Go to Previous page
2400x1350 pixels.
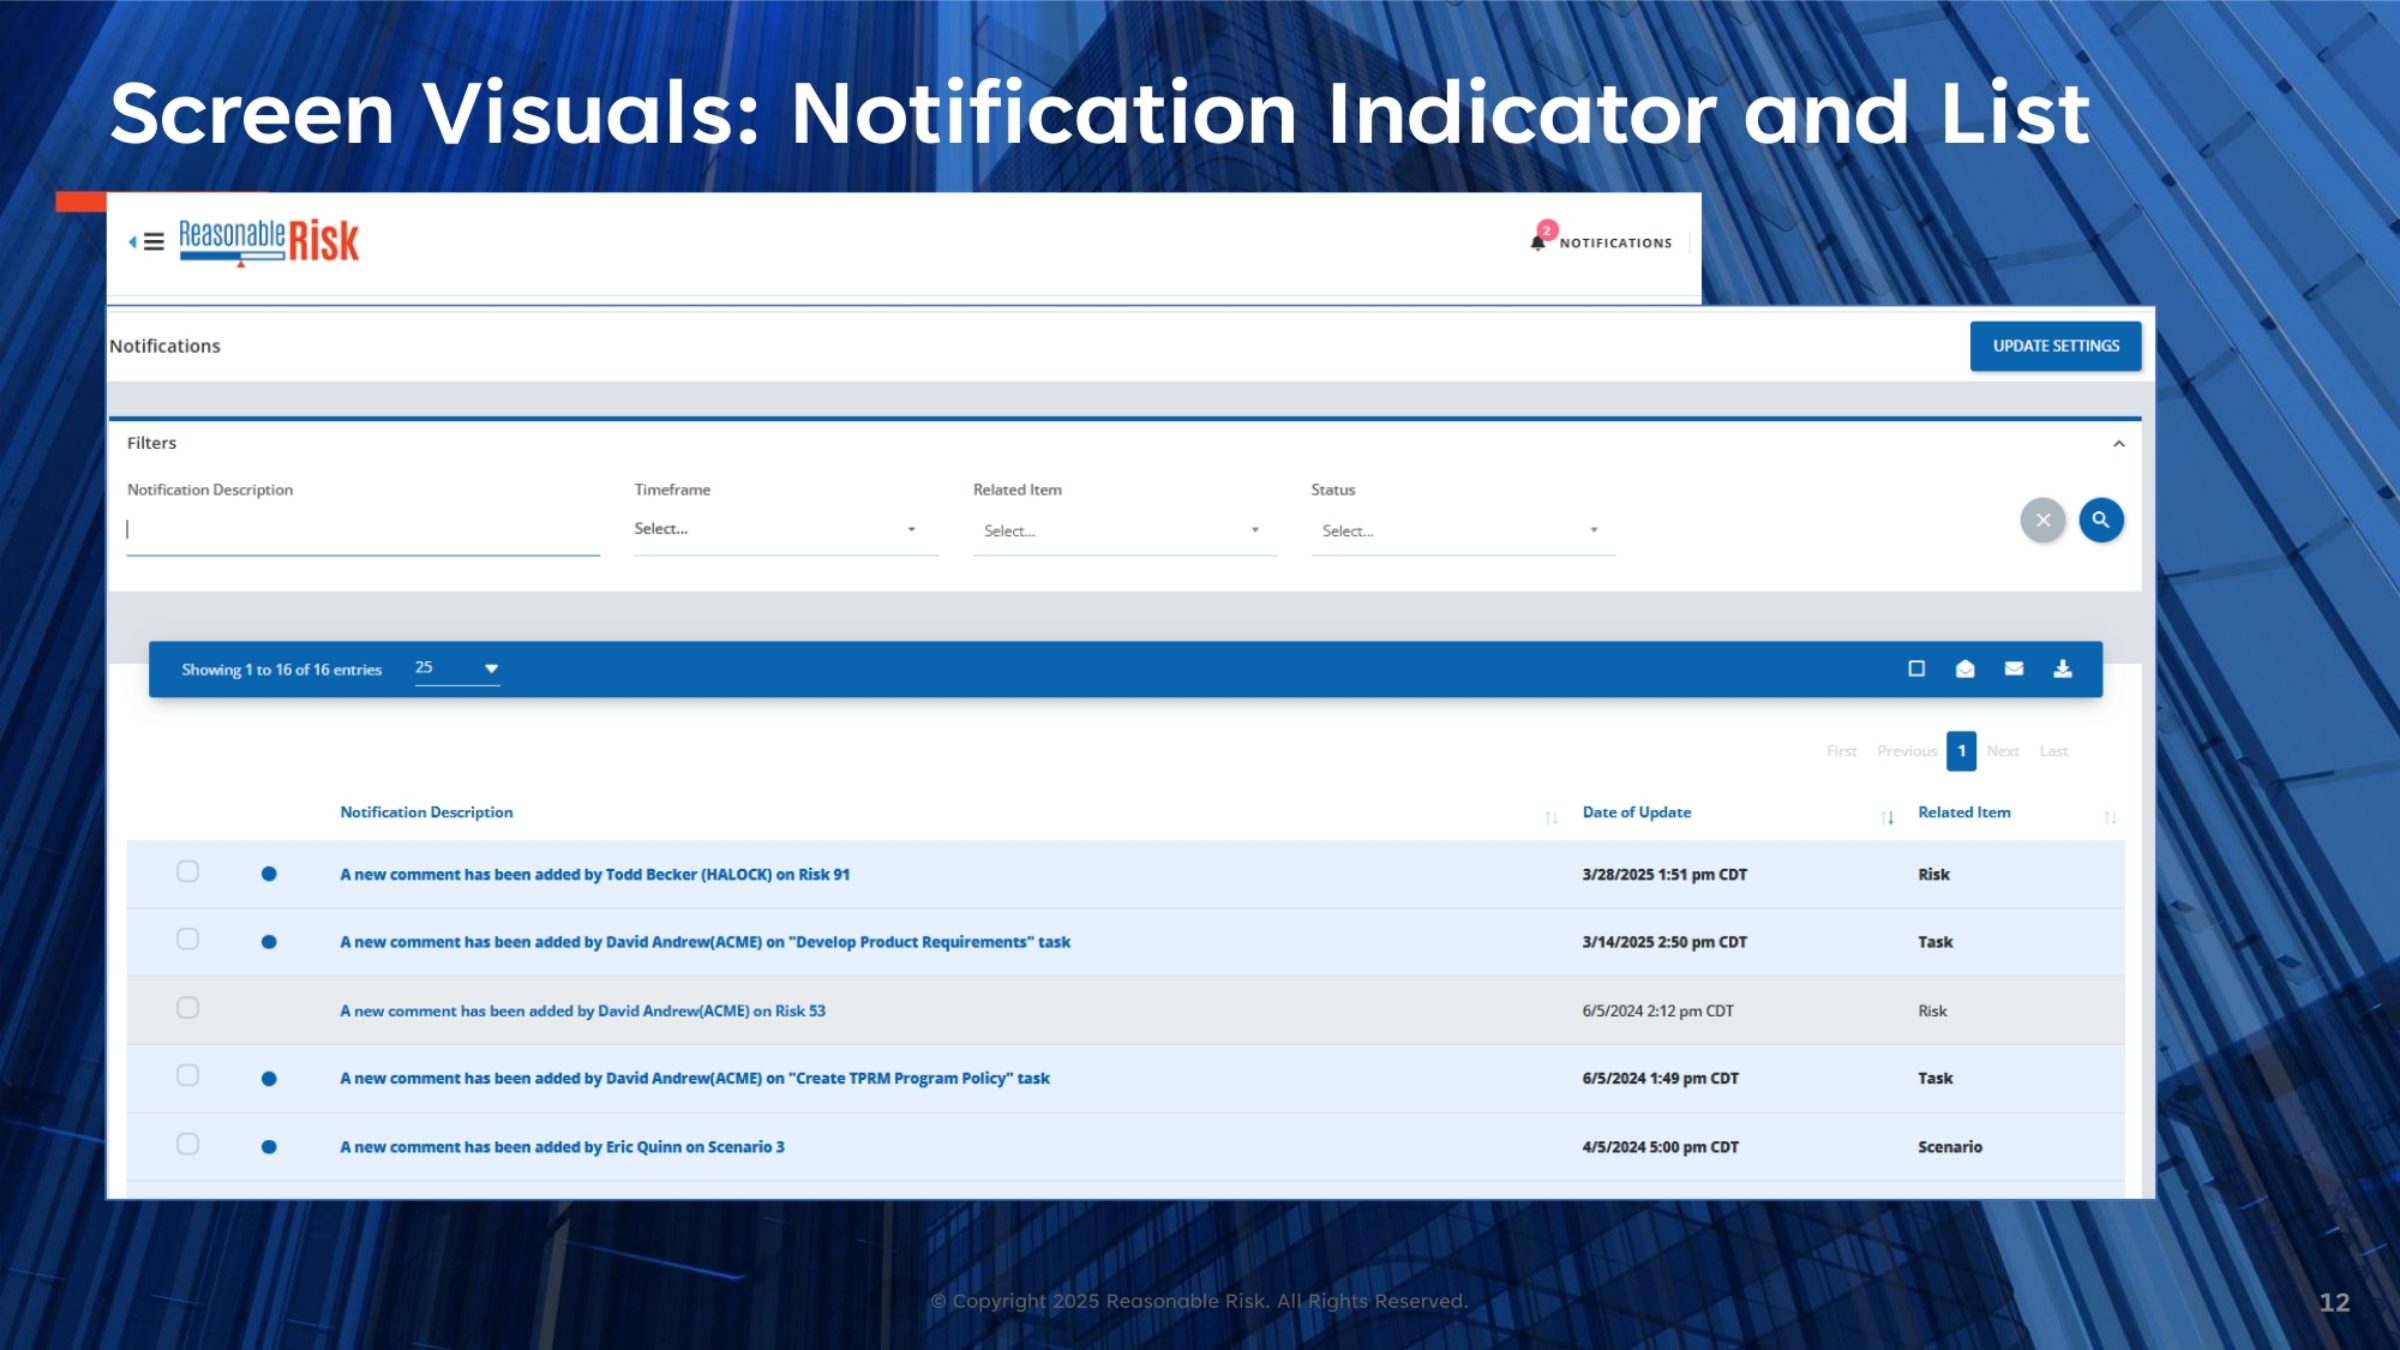(1906, 751)
